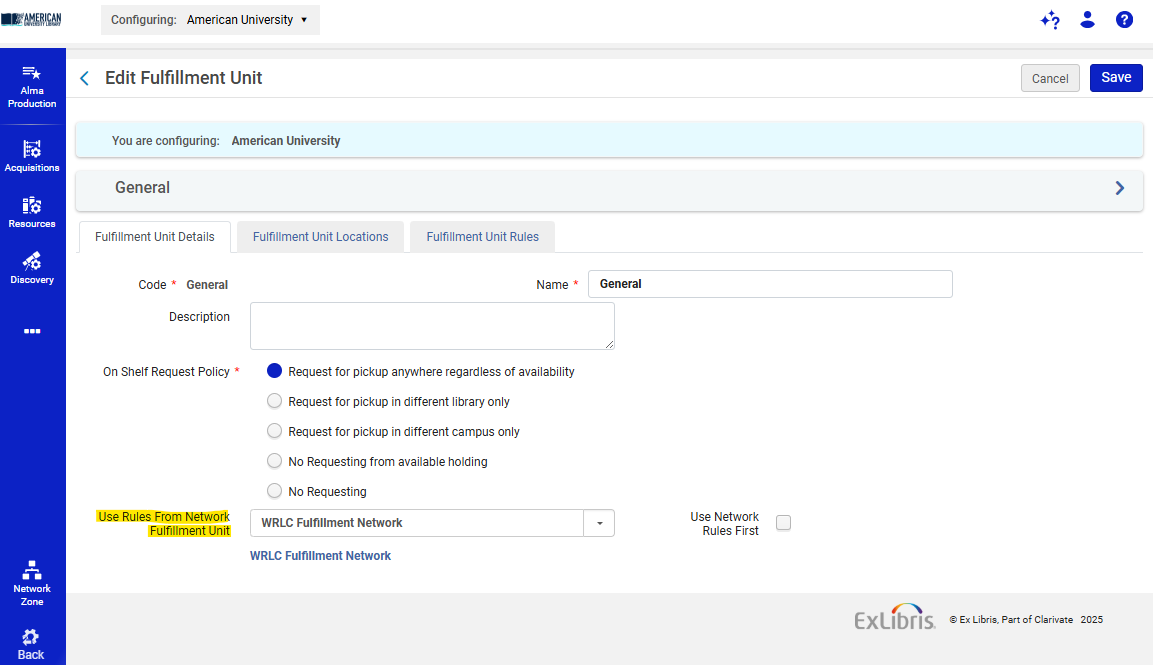Open Discovery configuration in sidebar

(x=32, y=261)
